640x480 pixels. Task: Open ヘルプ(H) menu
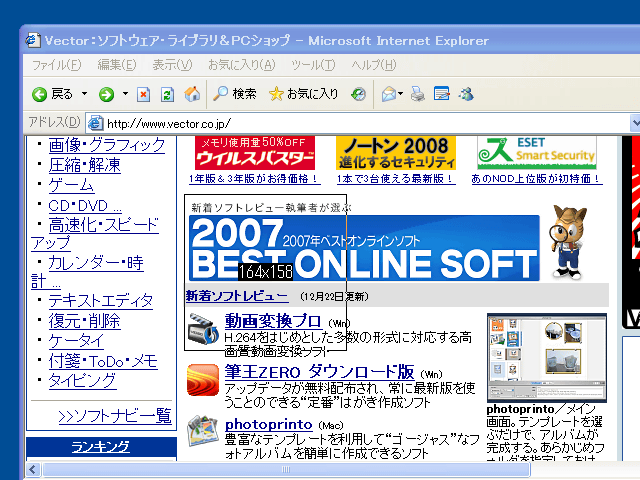tap(373, 65)
